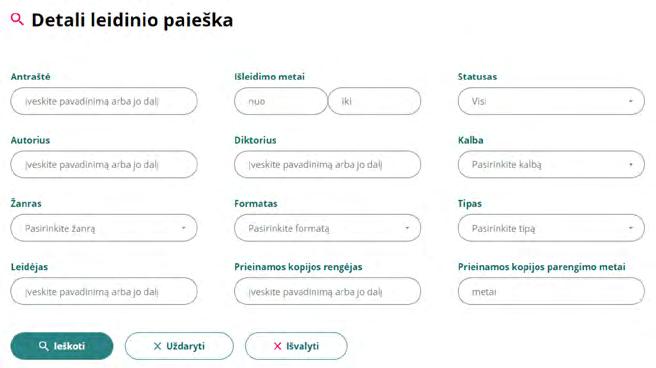The image size is (656, 368).
Task: Expand the Statusas dropdown arrow
Action: [x=630, y=101]
